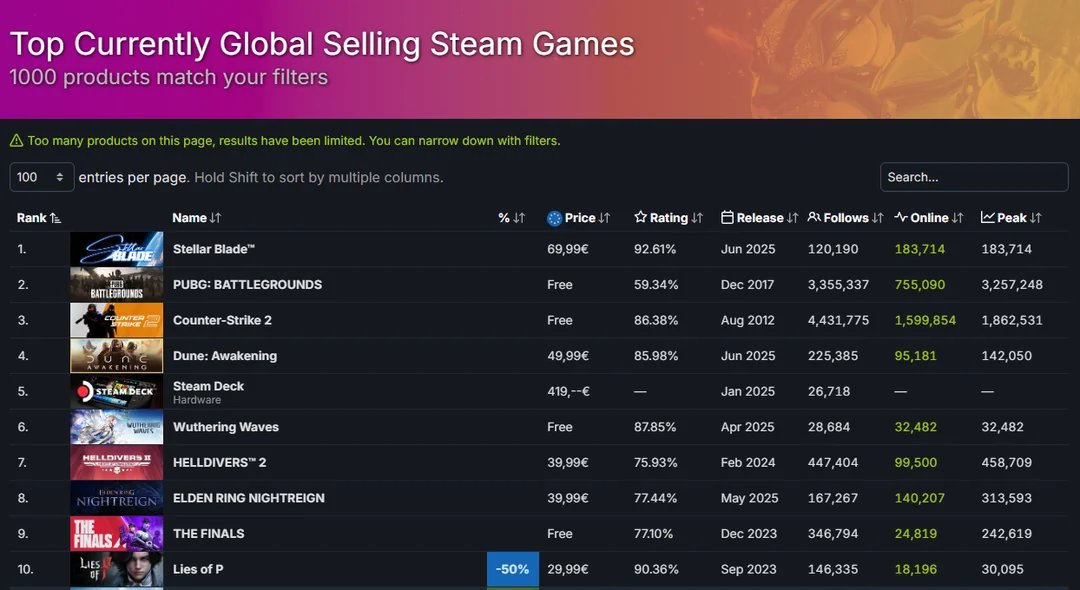Open the Dune: Awakening game link
The width and height of the screenshot is (1080, 590).
pyautogui.click(x=225, y=356)
